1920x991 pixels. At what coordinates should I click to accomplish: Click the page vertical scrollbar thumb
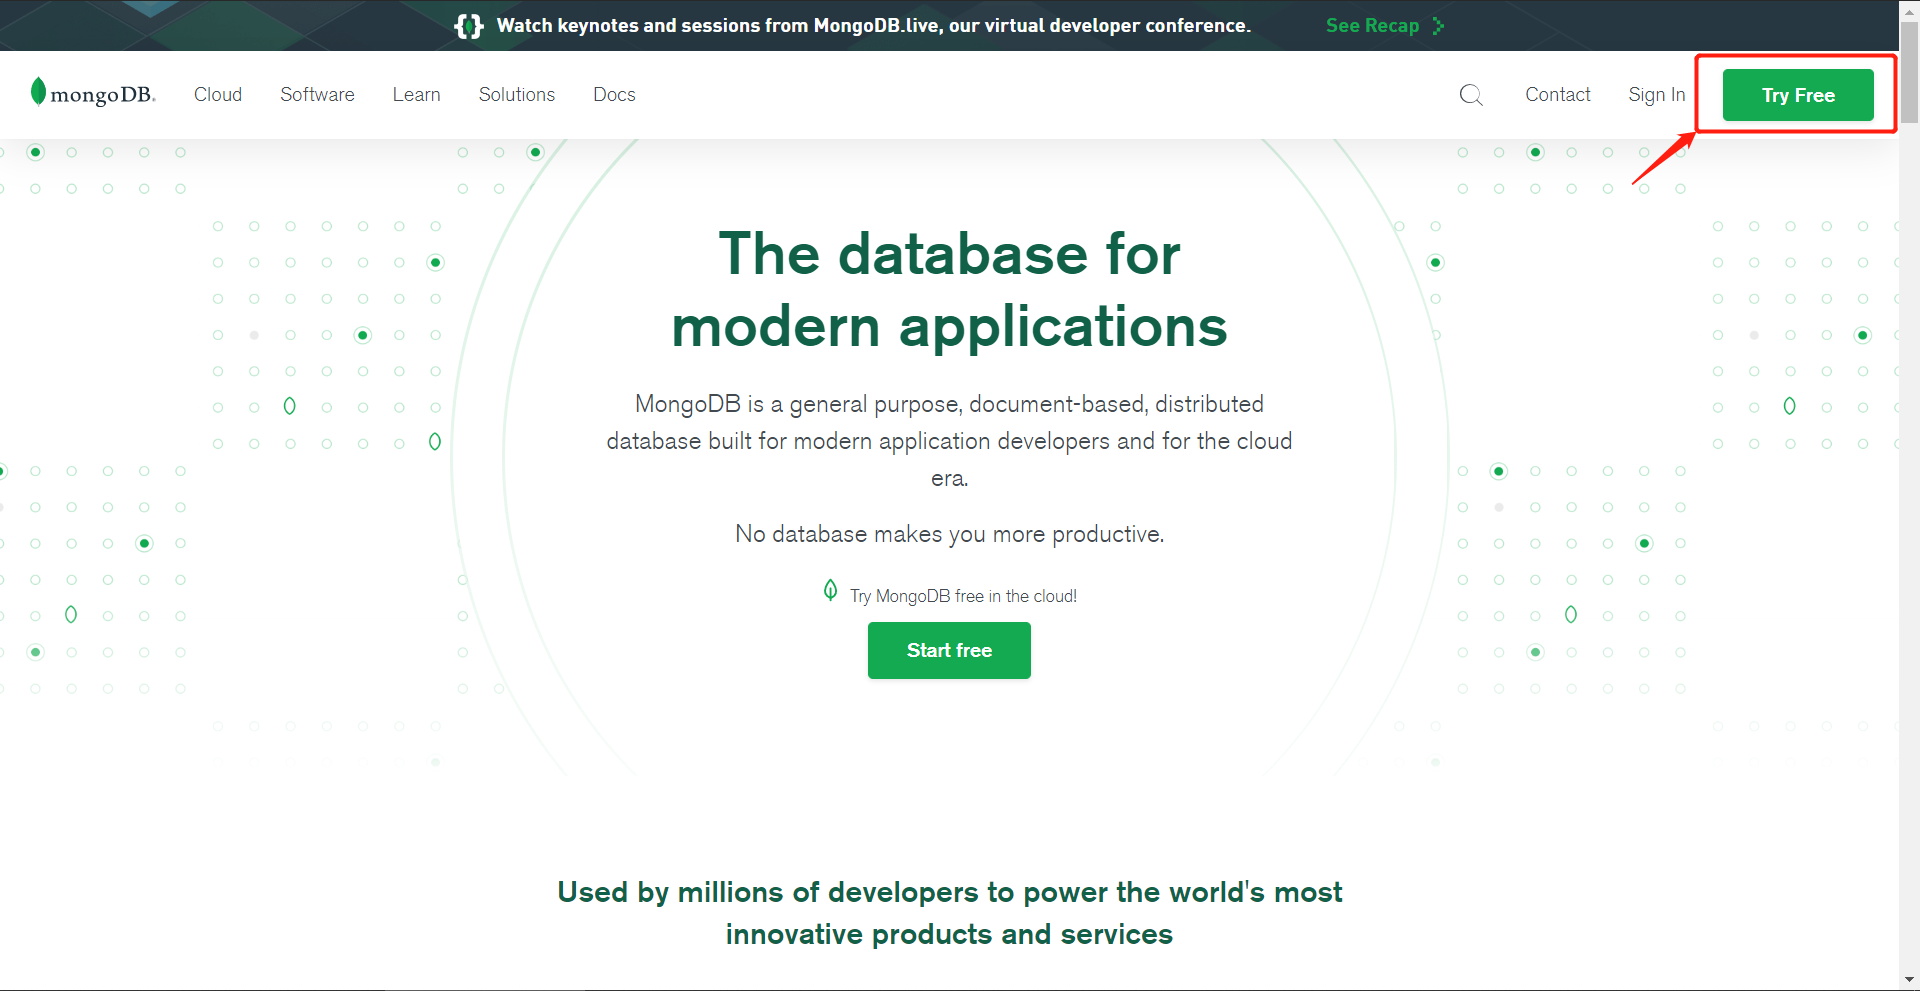(1909, 72)
